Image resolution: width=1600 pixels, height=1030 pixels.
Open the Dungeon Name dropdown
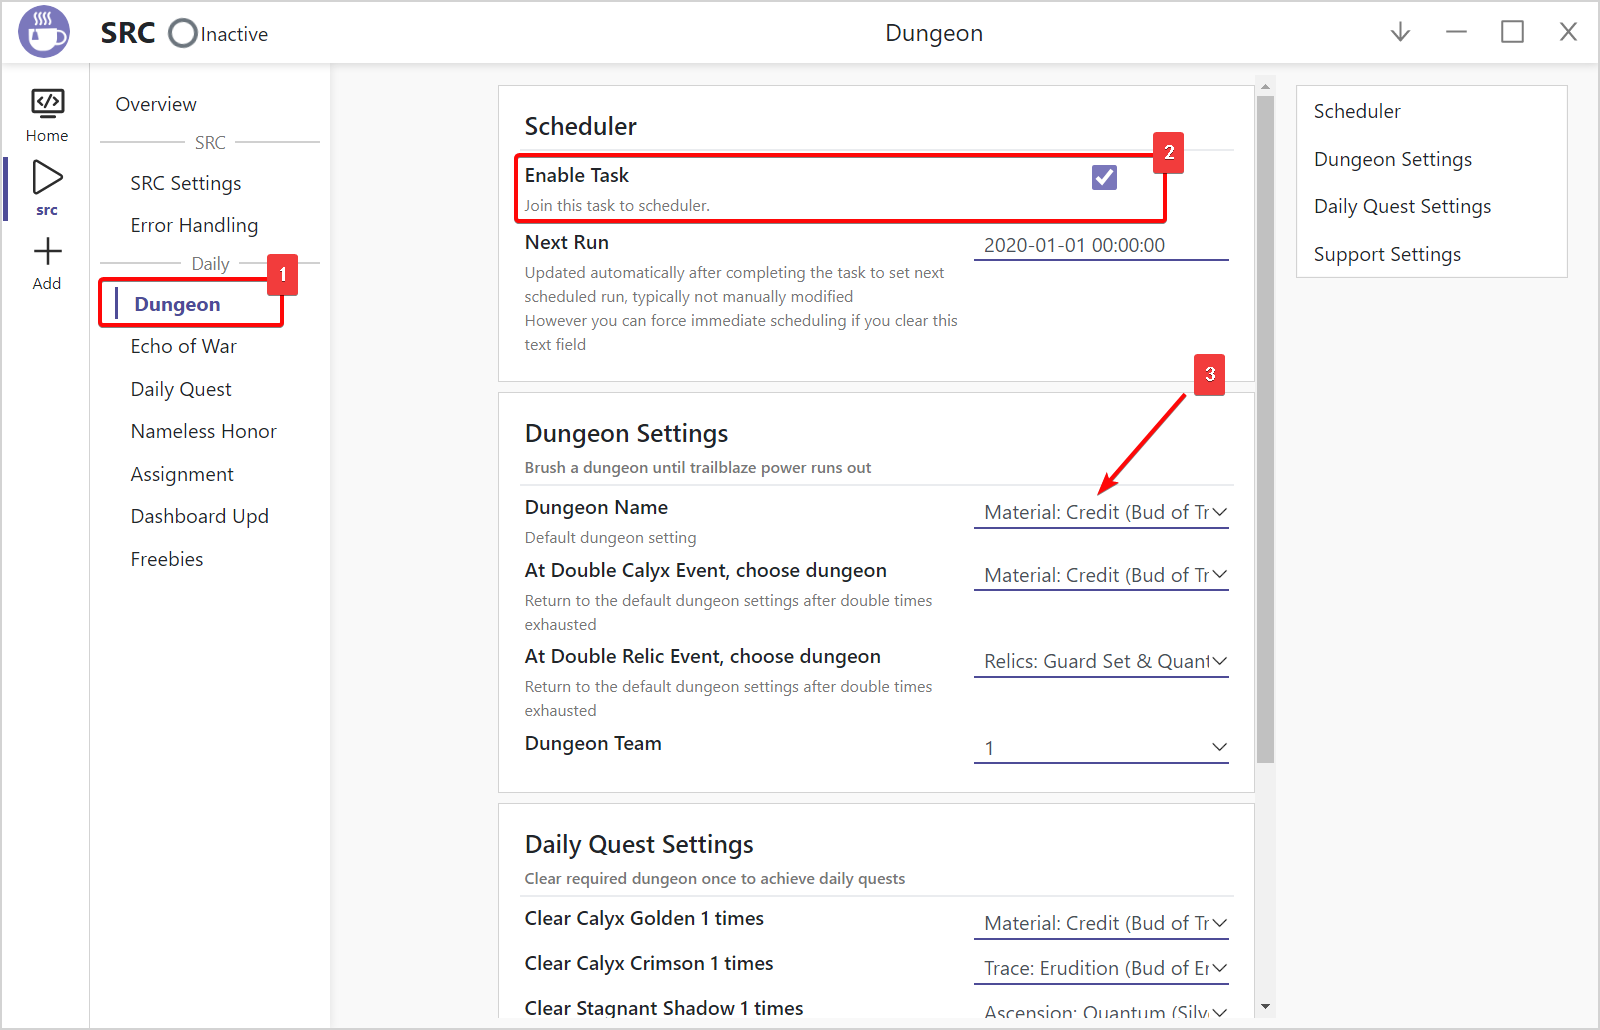[1101, 512]
